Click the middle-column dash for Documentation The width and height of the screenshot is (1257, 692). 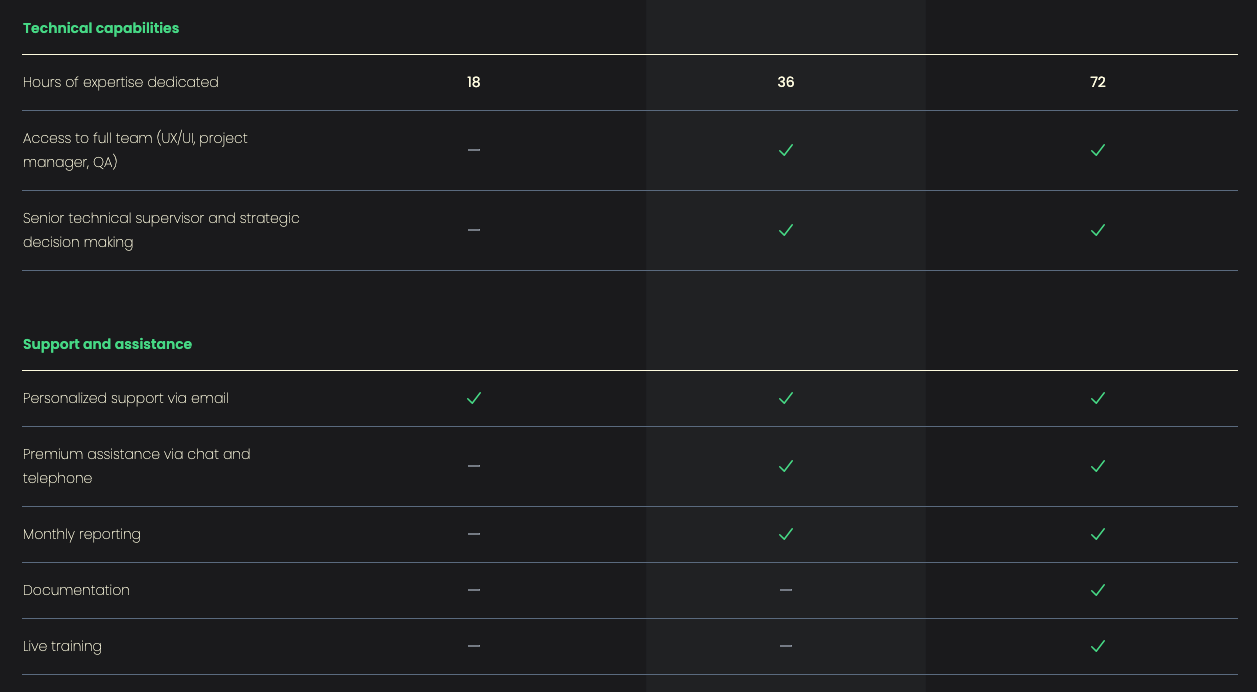coord(786,590)
